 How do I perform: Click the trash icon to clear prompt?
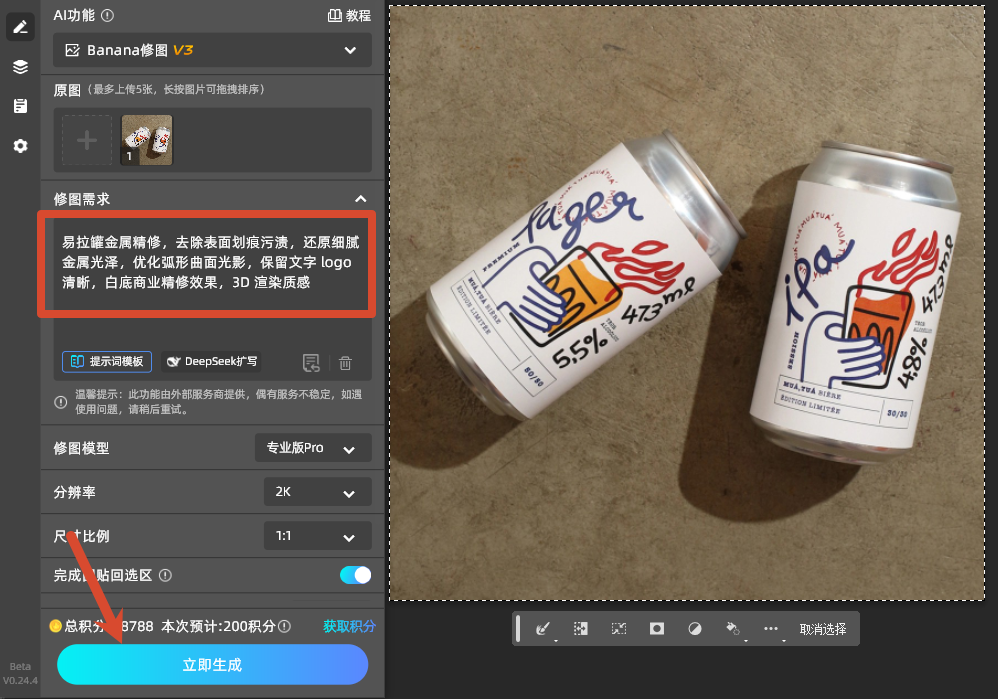click(346, 363)
